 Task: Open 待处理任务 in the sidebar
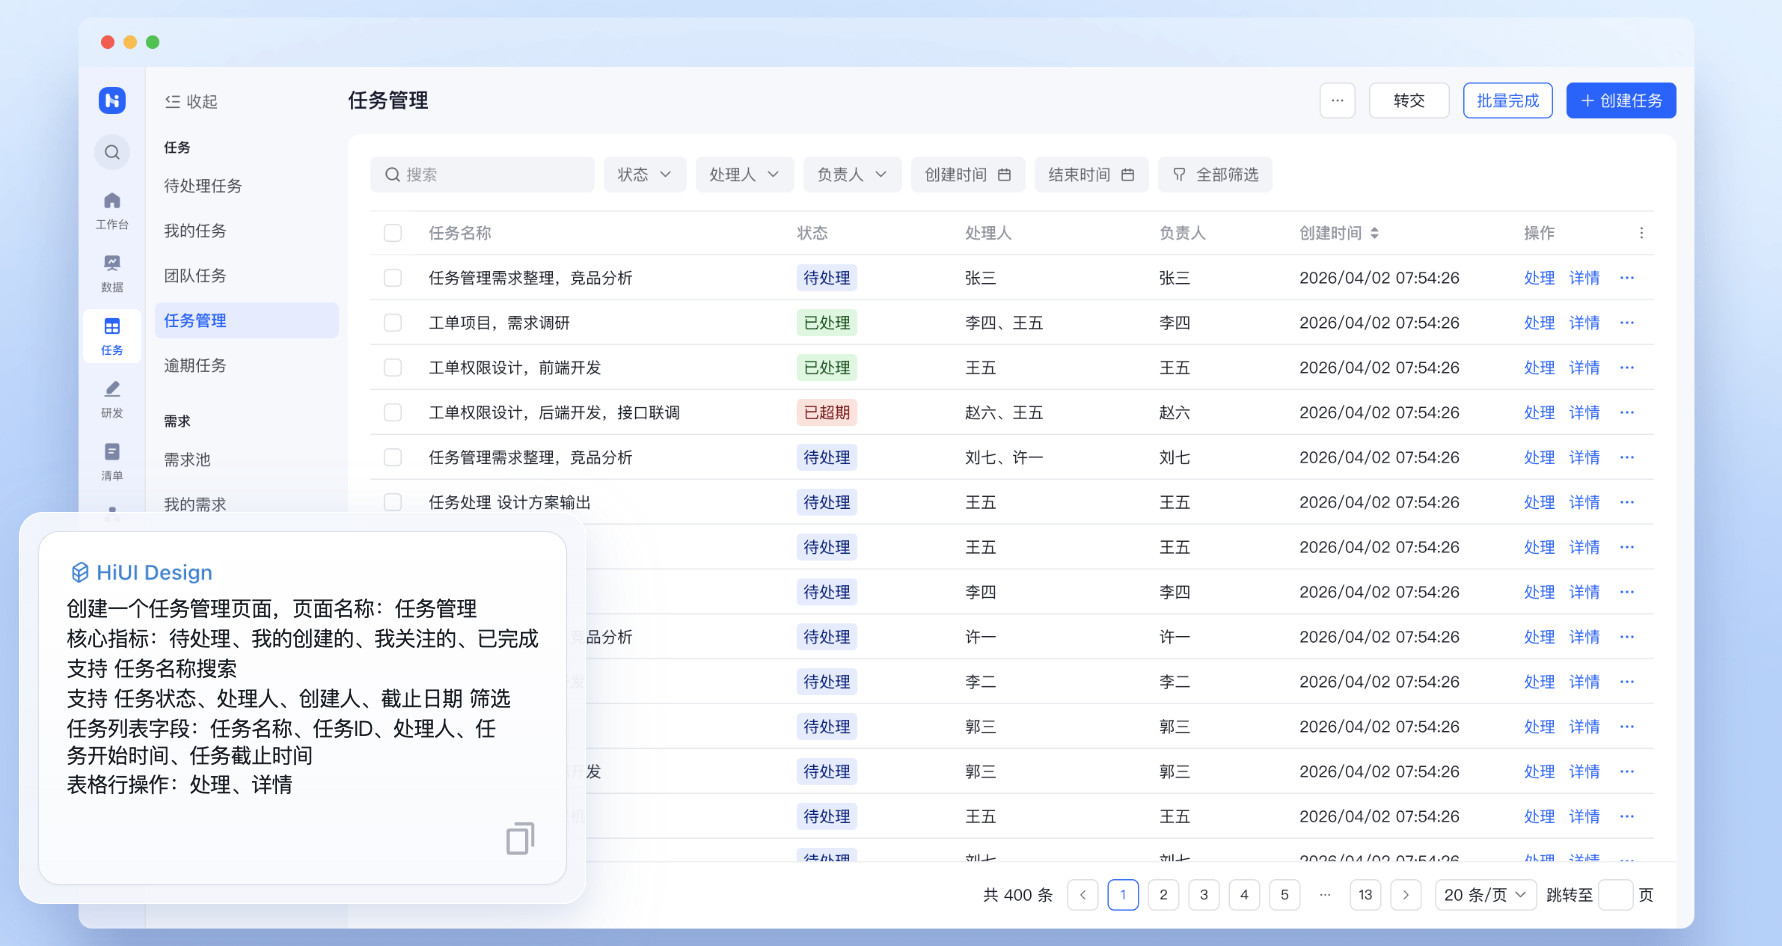click(x=246, y=186)
